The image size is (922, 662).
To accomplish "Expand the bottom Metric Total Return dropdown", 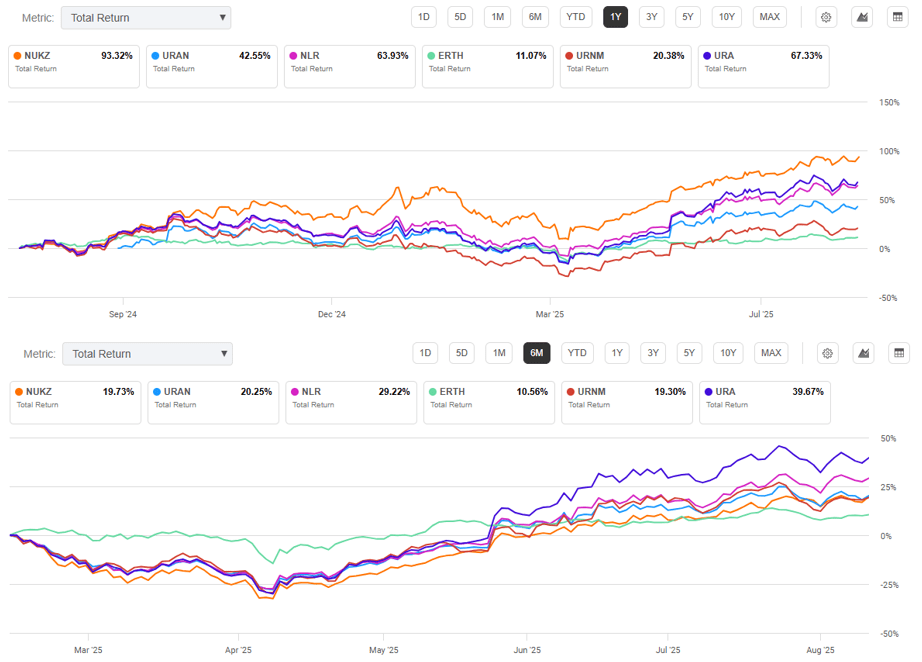I will click(147, 353).
